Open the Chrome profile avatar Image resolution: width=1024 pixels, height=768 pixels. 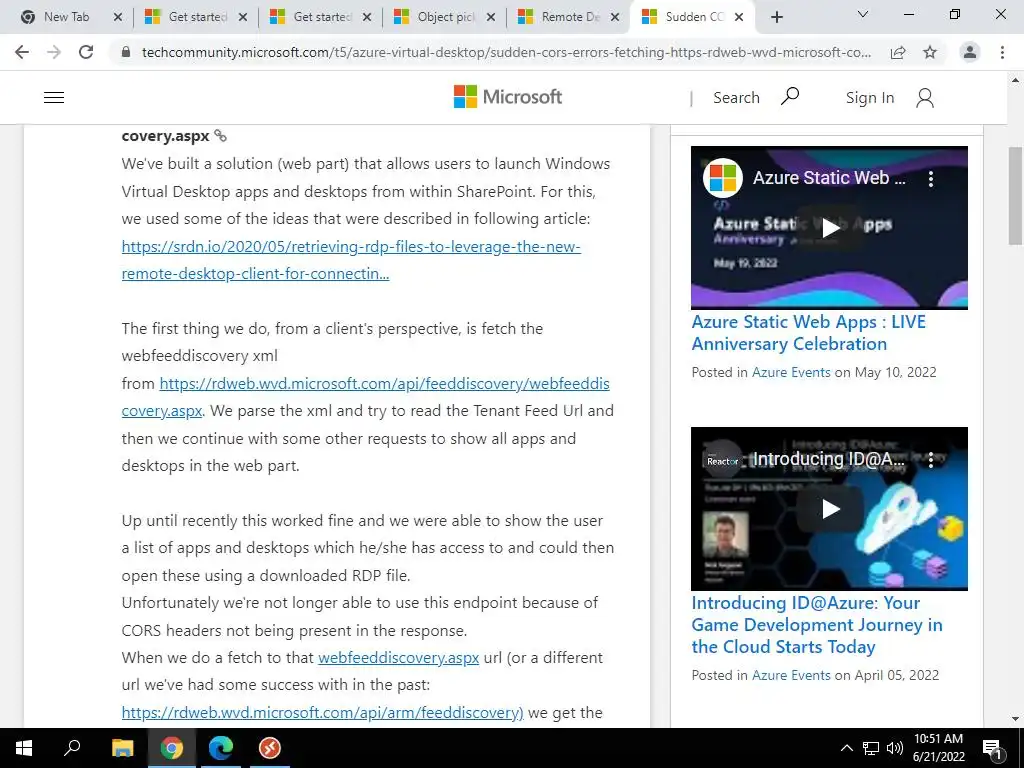click(x=970, y=52)
